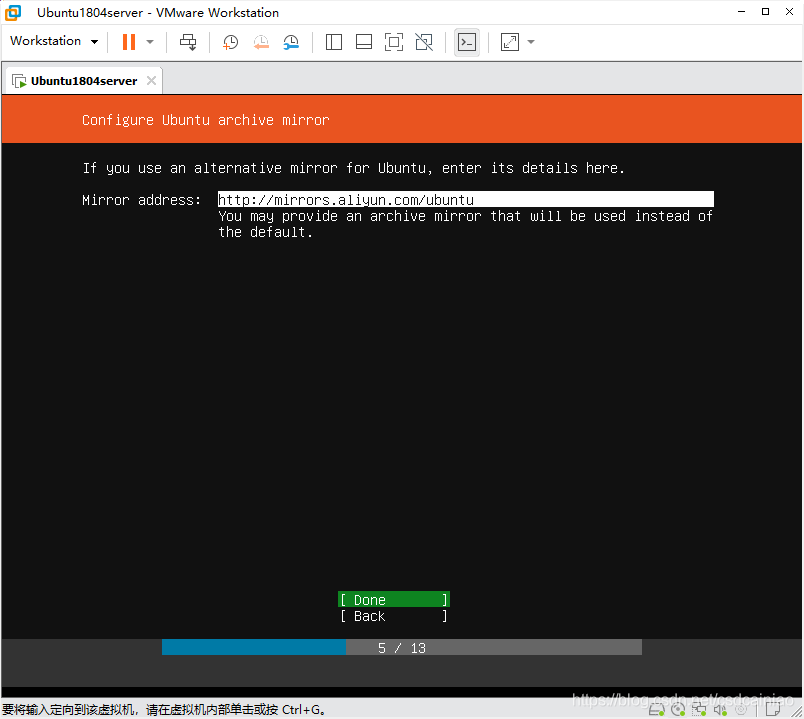Toggle the library sidebar panel

(334, 42)
